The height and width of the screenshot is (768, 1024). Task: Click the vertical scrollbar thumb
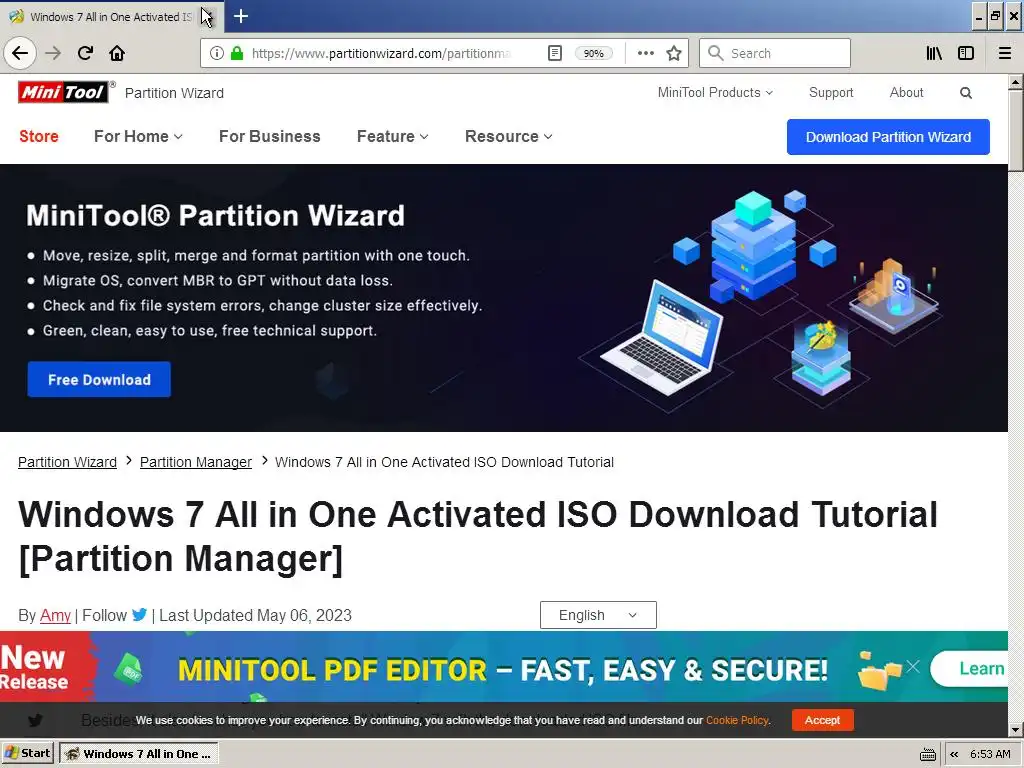(1016, 131)
